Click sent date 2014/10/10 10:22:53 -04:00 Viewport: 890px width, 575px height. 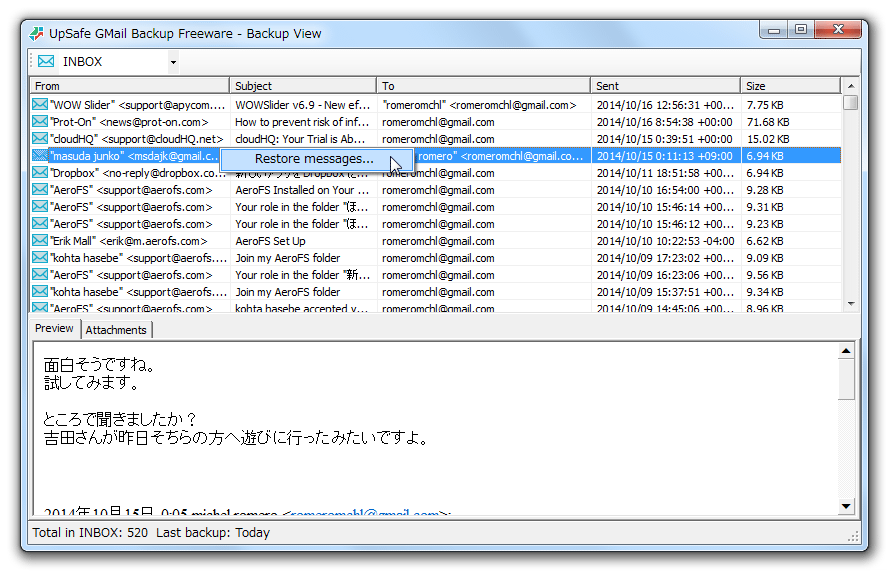click(x=666, y=241)
